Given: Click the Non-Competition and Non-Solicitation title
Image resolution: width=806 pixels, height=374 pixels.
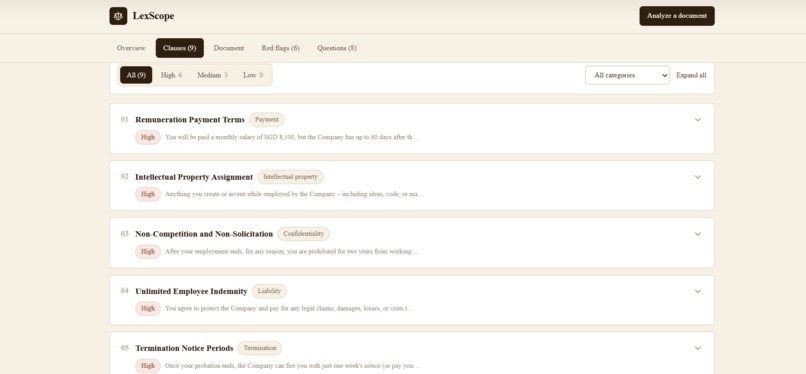Looking at the screenshot, I should coord(204,234).
